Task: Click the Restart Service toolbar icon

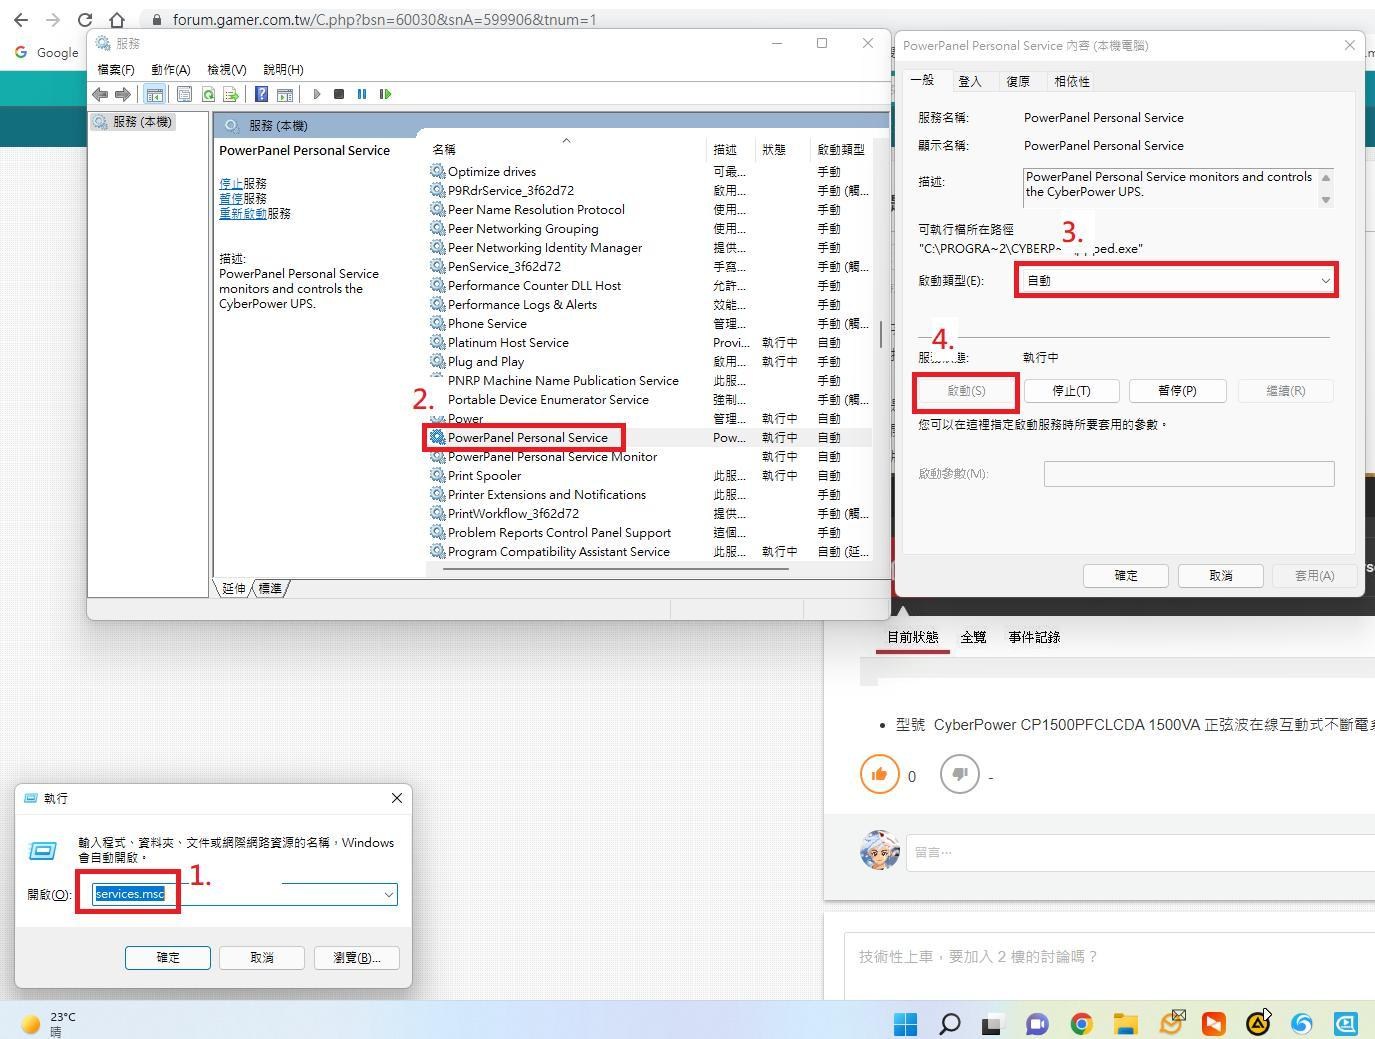Action: tap(385, 94)
